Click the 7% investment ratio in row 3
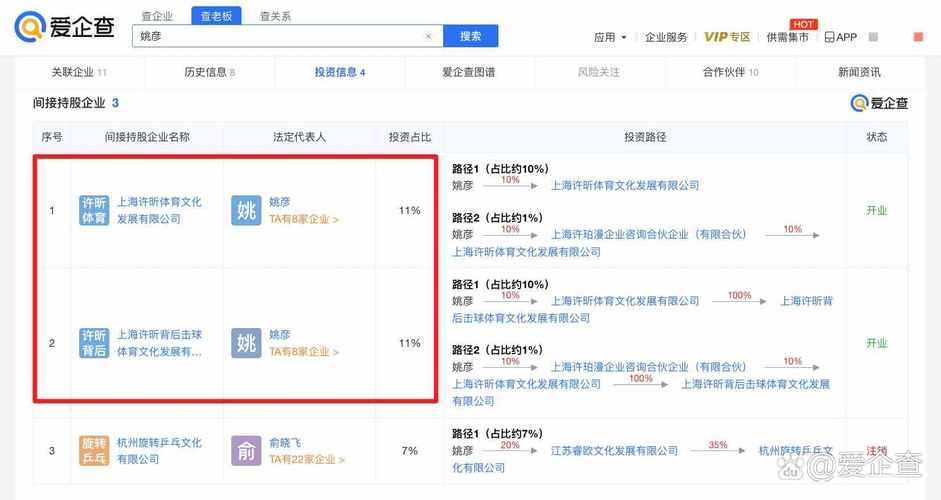 coord(409,451)
